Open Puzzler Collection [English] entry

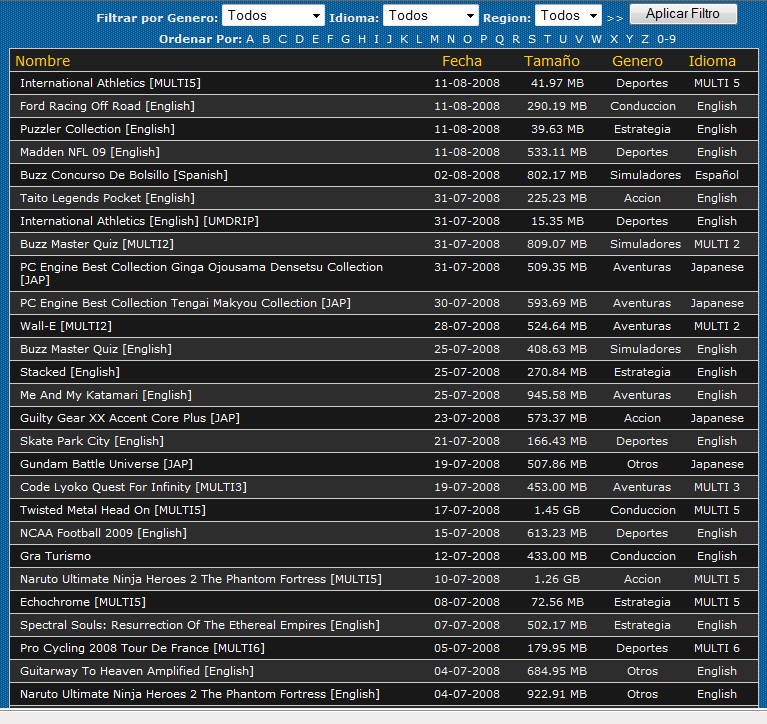tap(97, 129)
